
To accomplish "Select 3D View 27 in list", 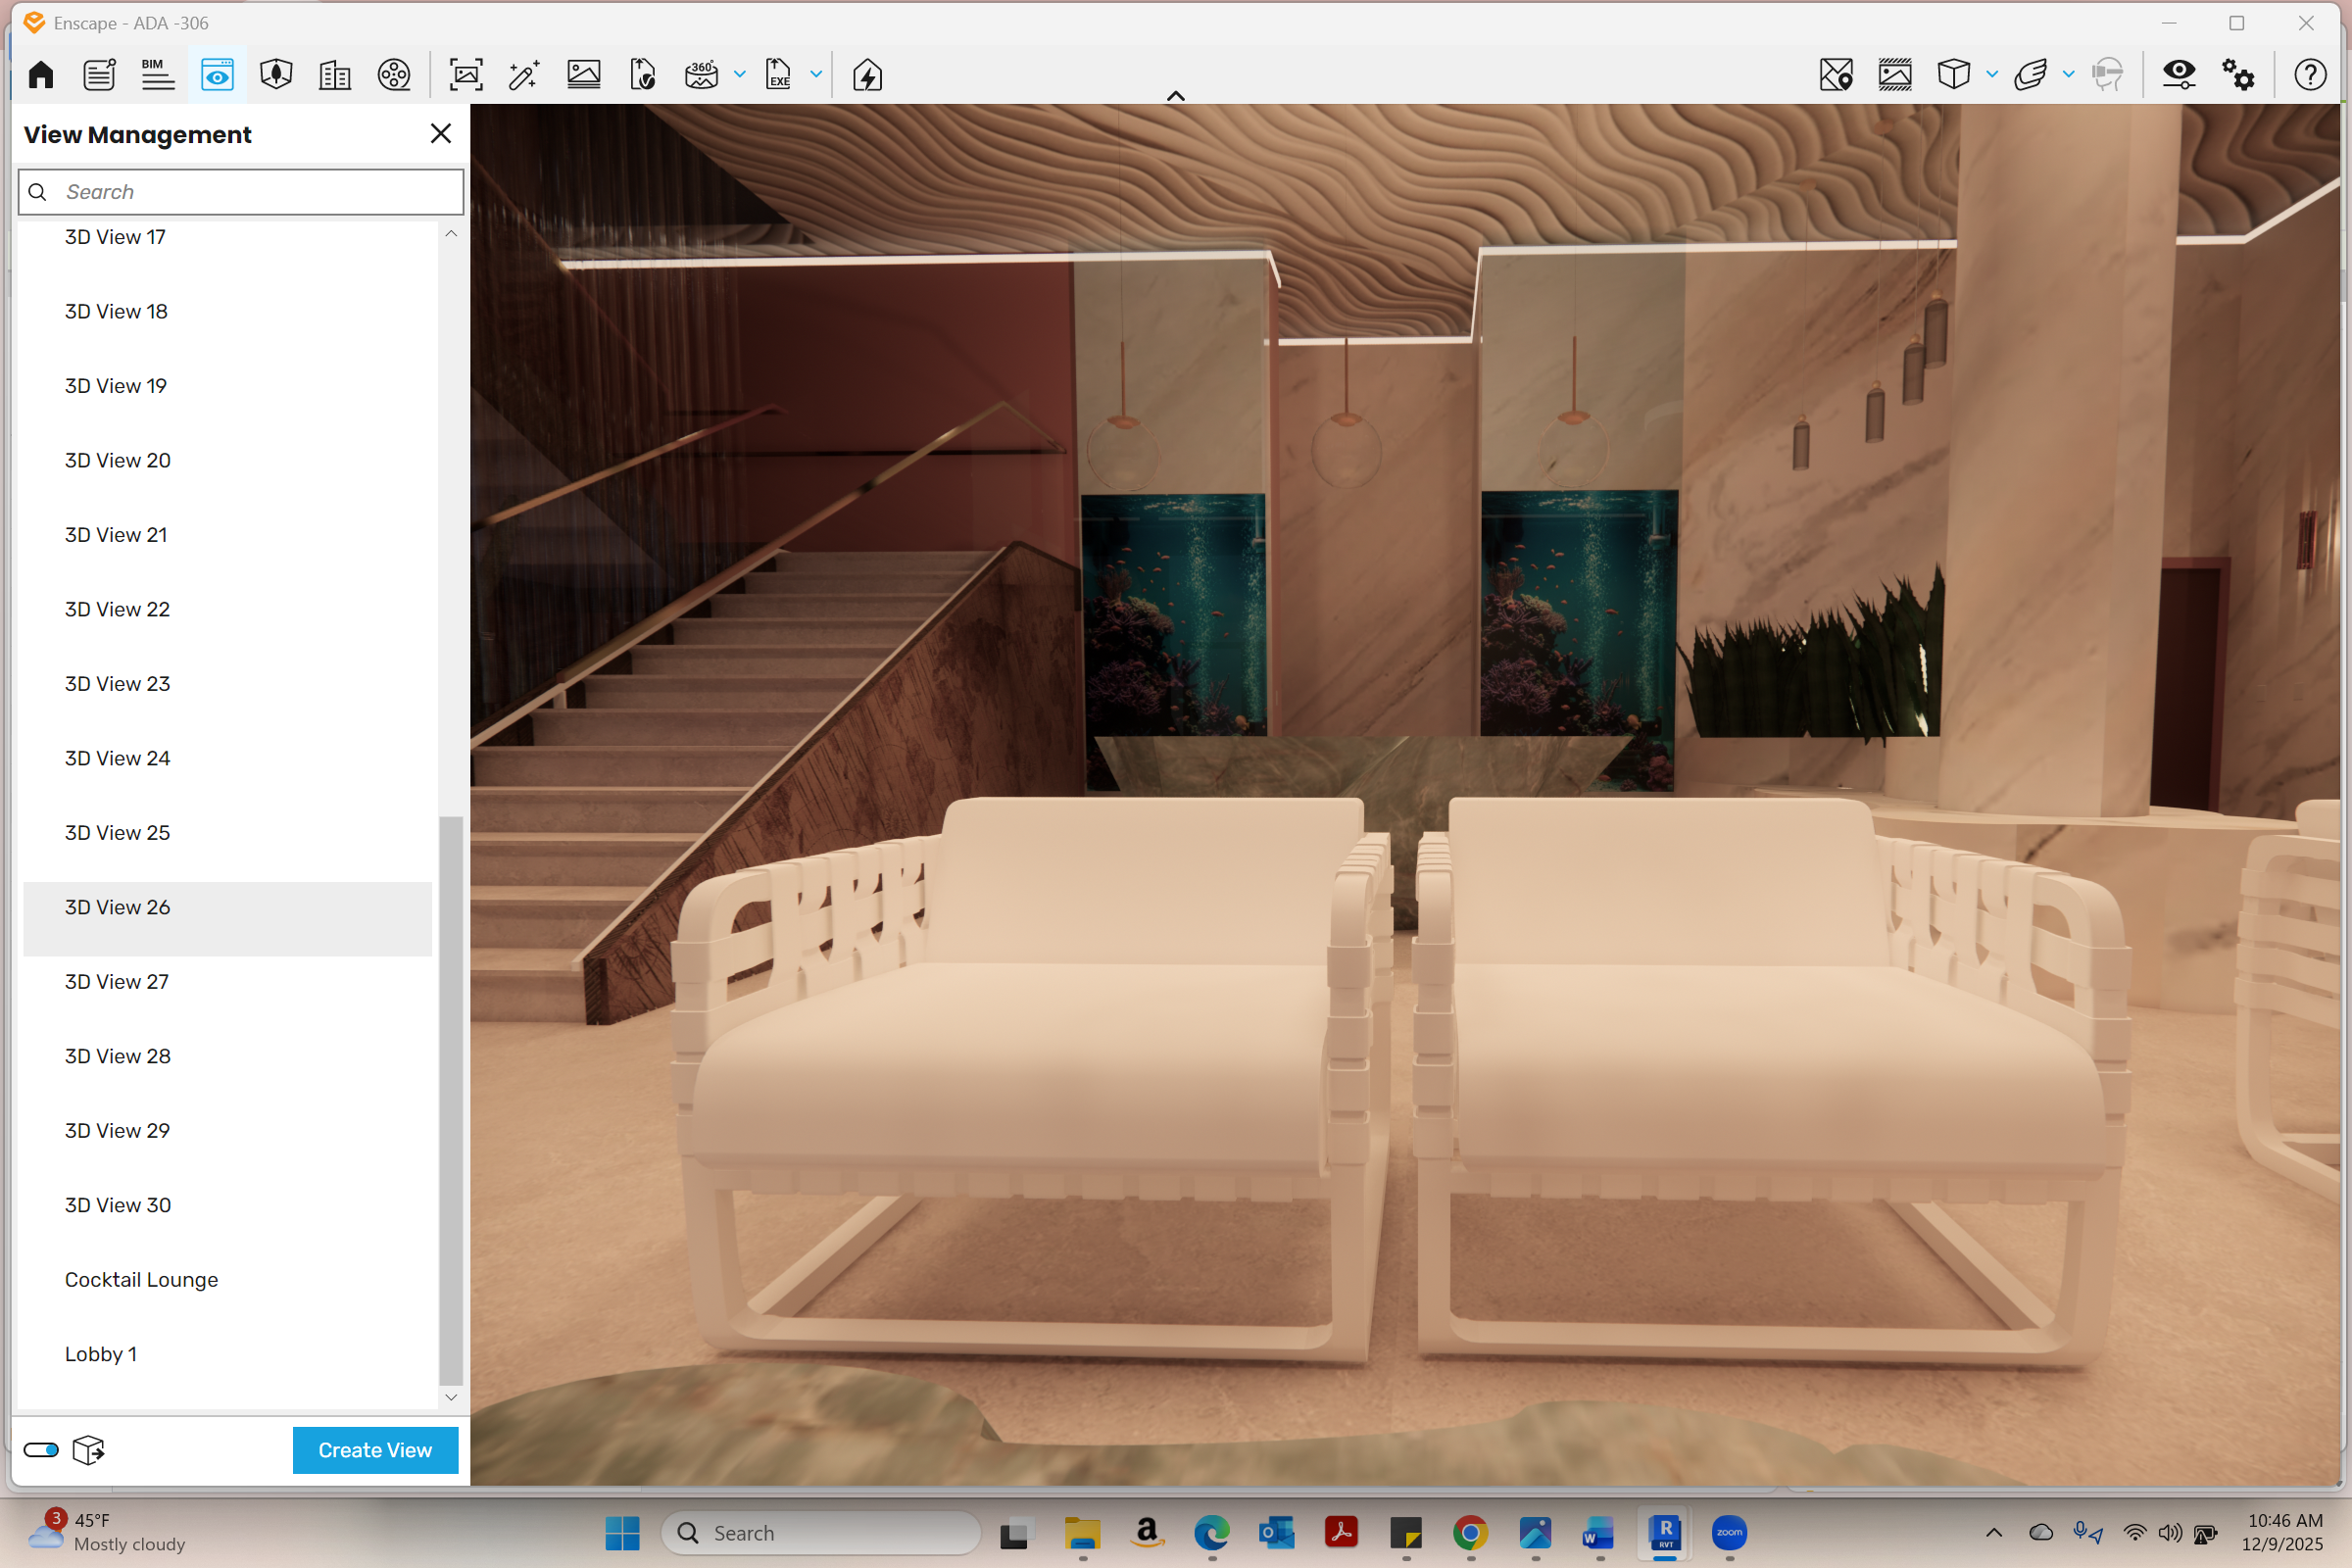I will 117,982.
